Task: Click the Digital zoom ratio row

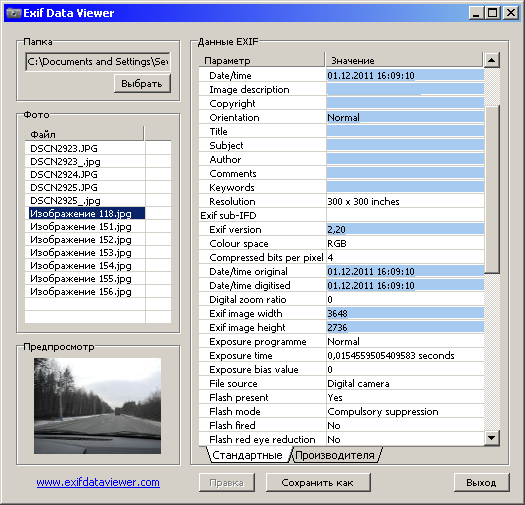Action: (x=342, y=299)
